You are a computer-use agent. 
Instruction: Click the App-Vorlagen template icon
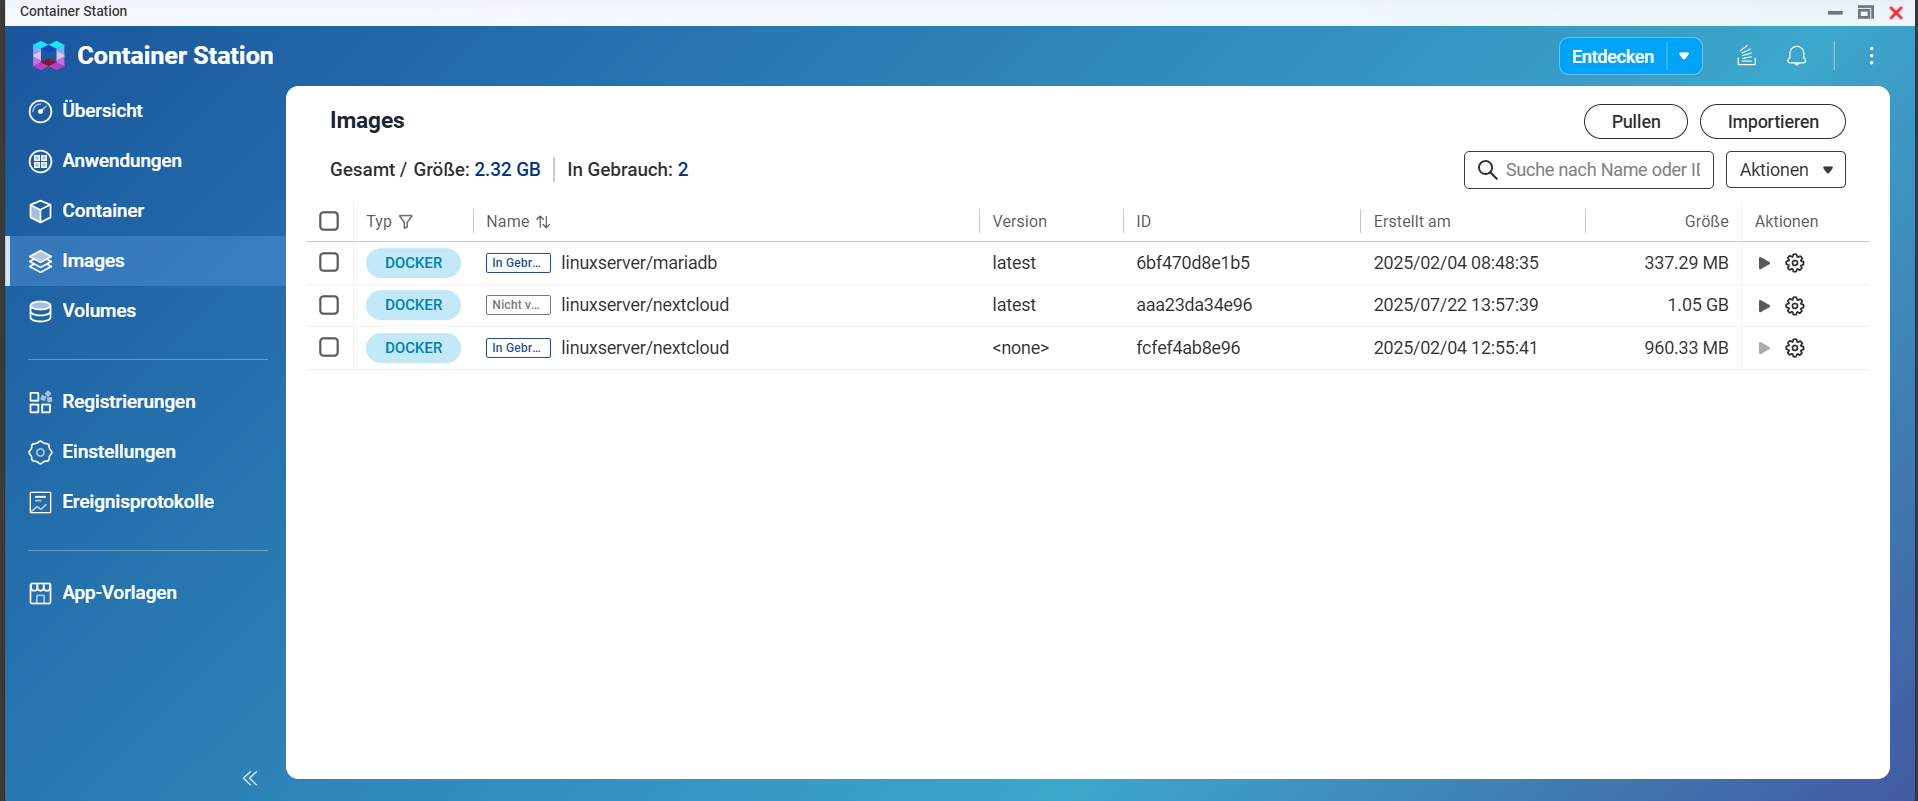coord(40,593)
